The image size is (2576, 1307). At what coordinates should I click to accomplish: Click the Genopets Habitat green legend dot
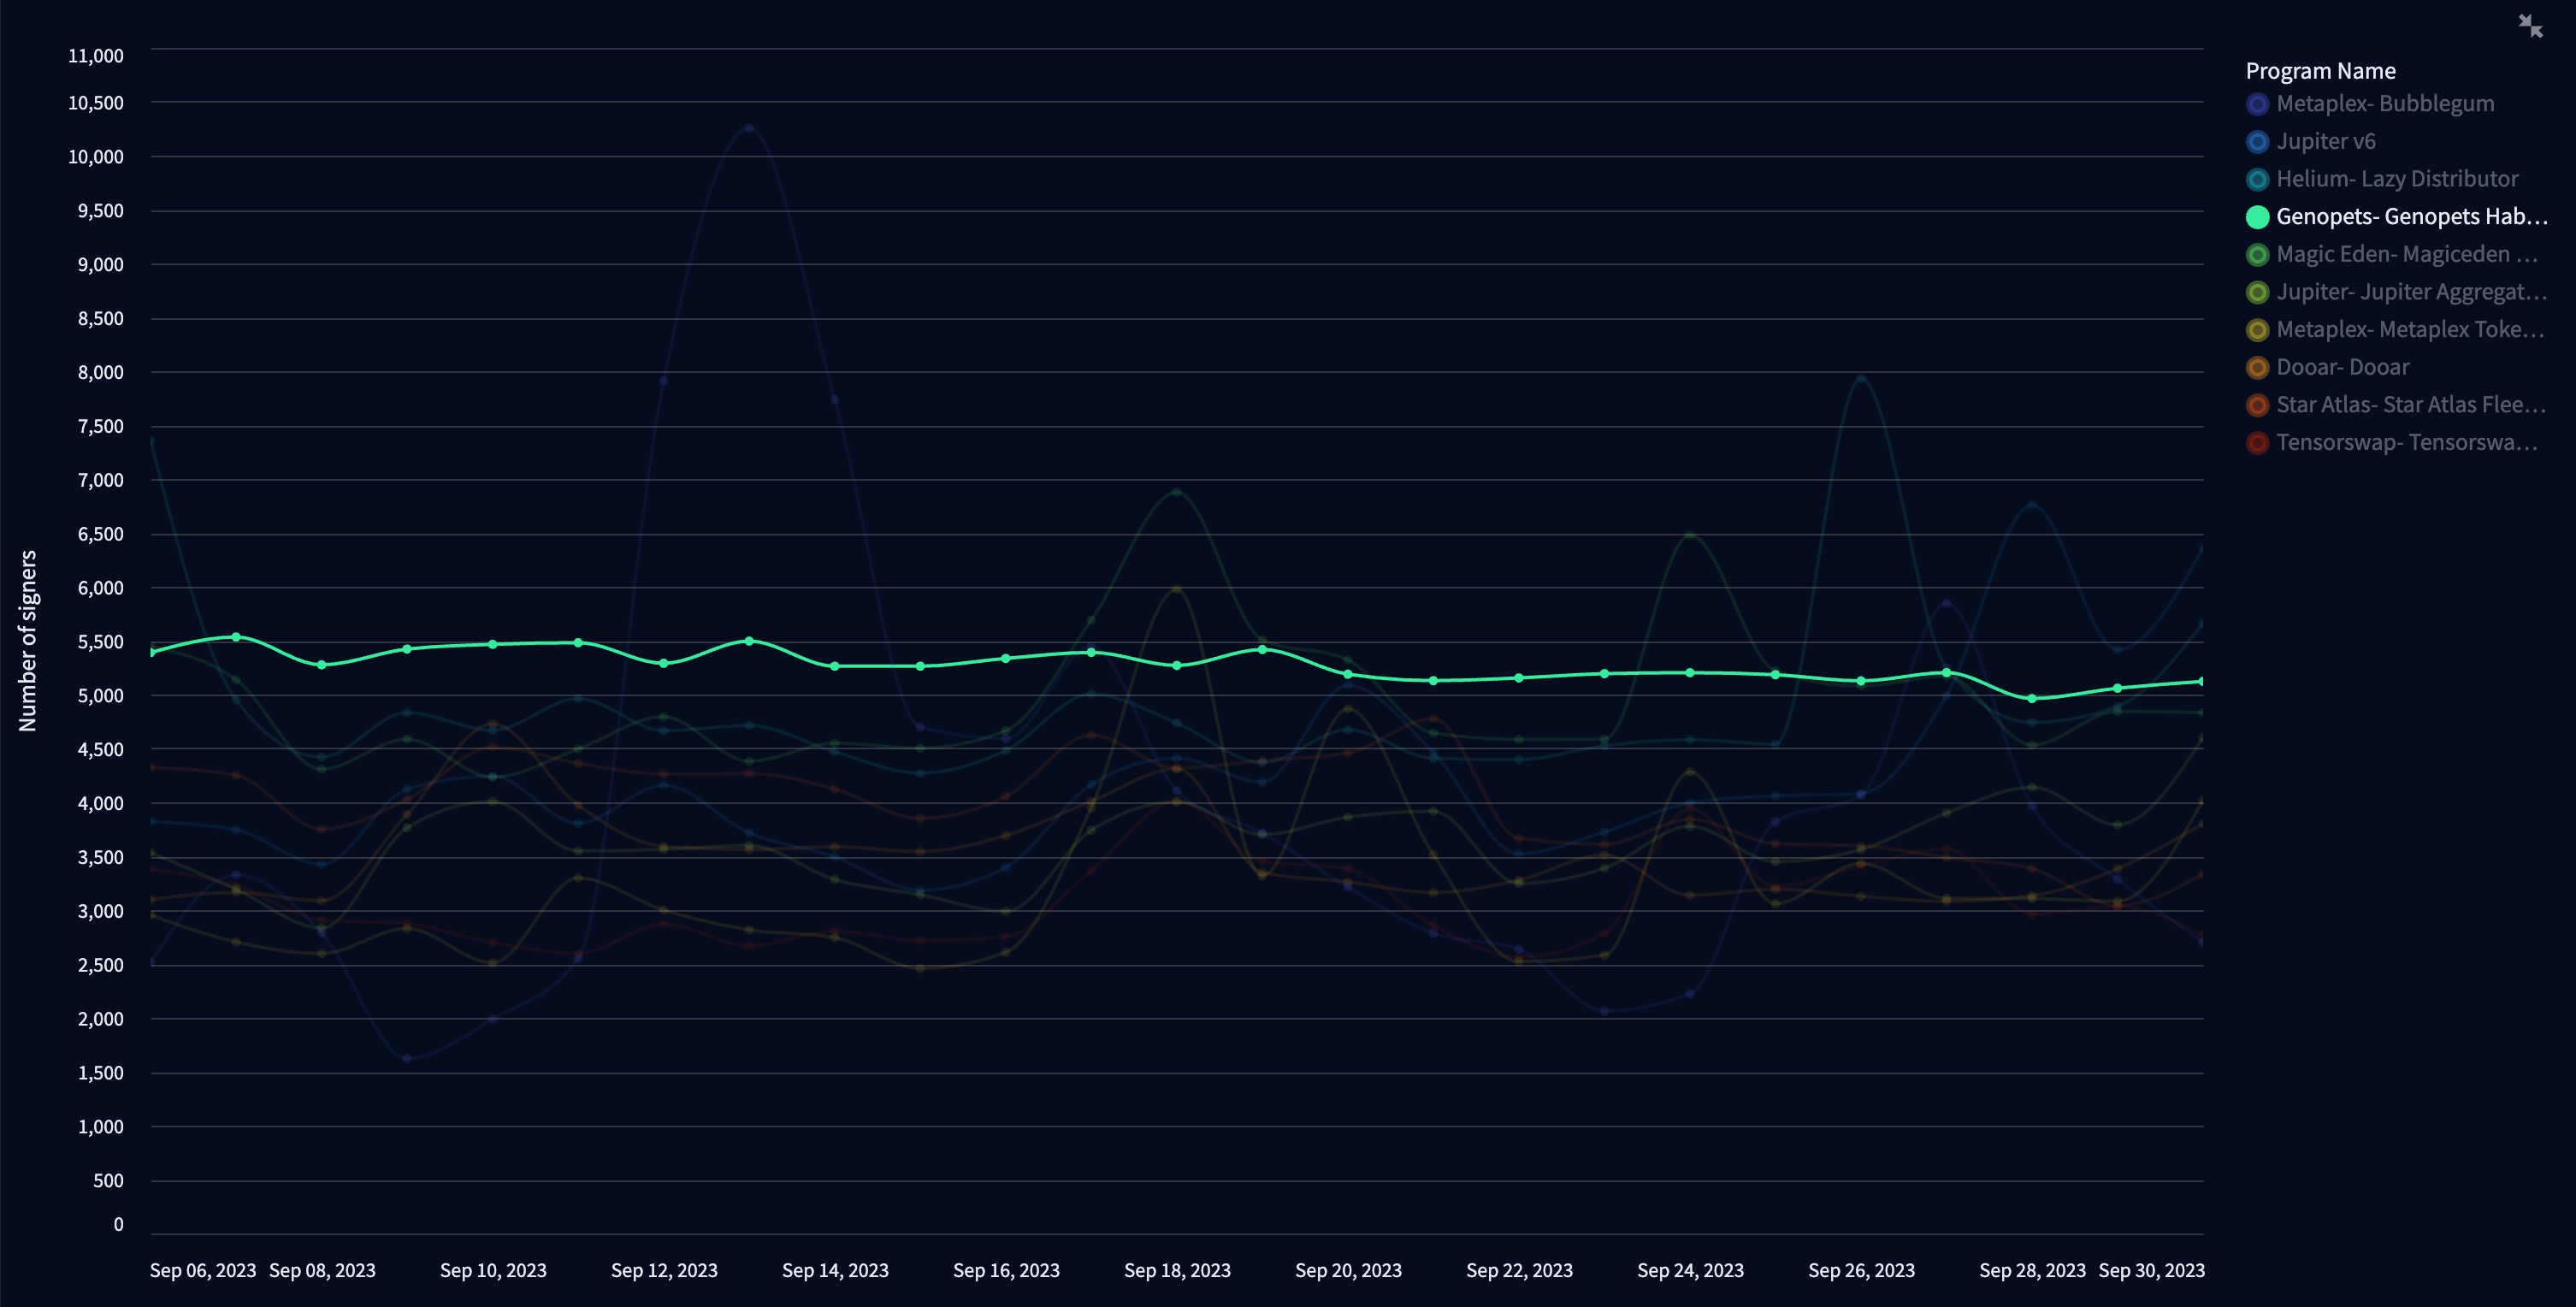pos(2257,217)
